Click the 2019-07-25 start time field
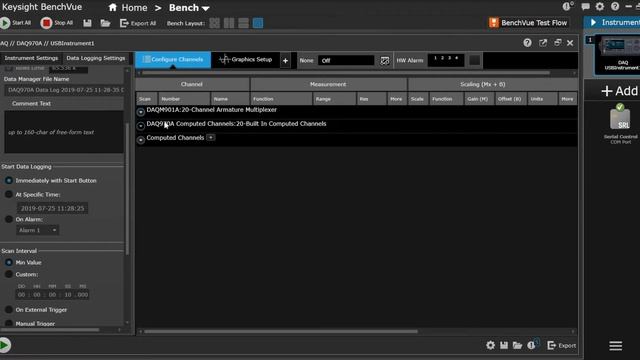The height and width of the screenshot is (360, 640). (52, 208)
